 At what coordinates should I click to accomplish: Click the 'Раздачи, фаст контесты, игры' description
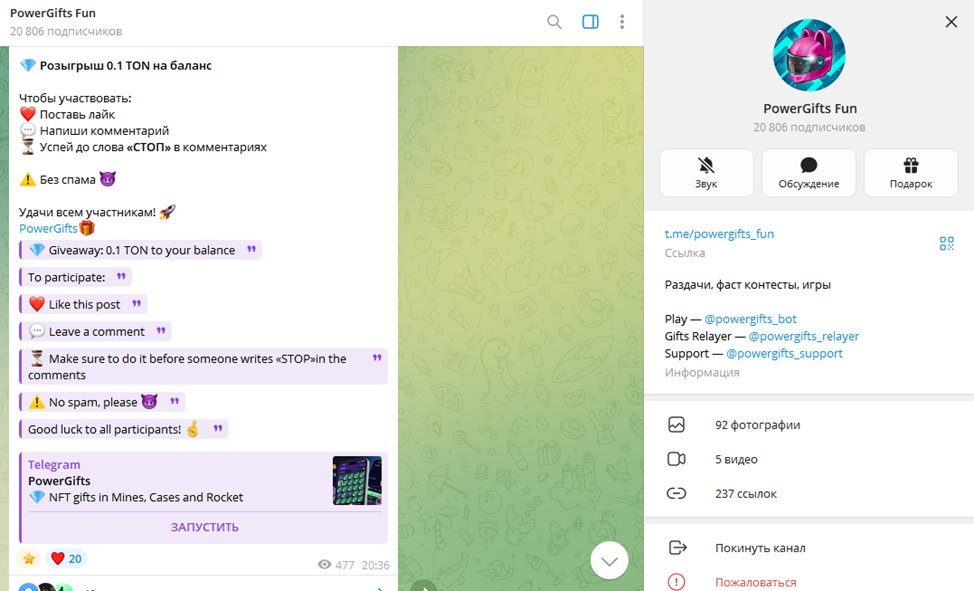coord(747,285)
